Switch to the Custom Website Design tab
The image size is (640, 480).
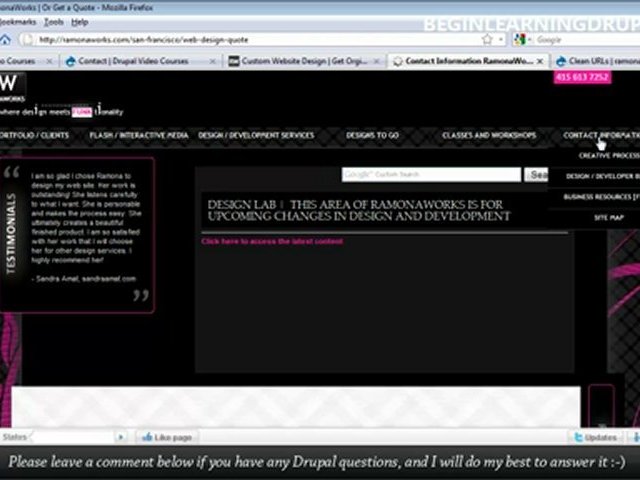tap(303, 61)
